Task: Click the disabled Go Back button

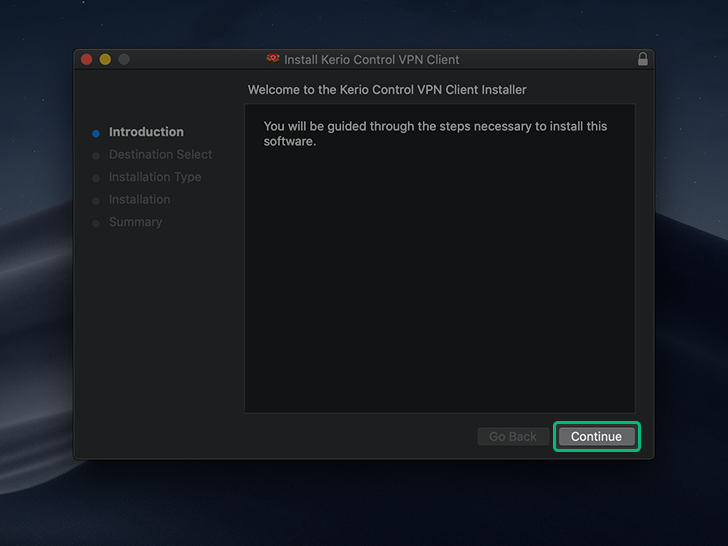Action: pyautogui.click(x=513, y=436)
